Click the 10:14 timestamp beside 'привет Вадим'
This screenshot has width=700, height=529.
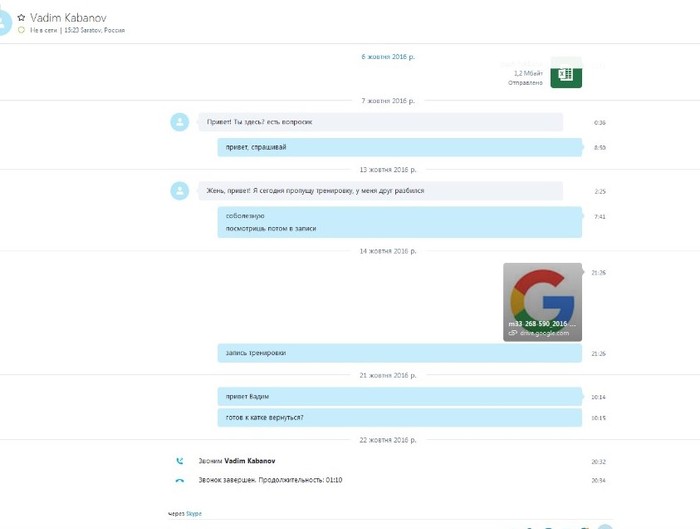pos(598,397)
